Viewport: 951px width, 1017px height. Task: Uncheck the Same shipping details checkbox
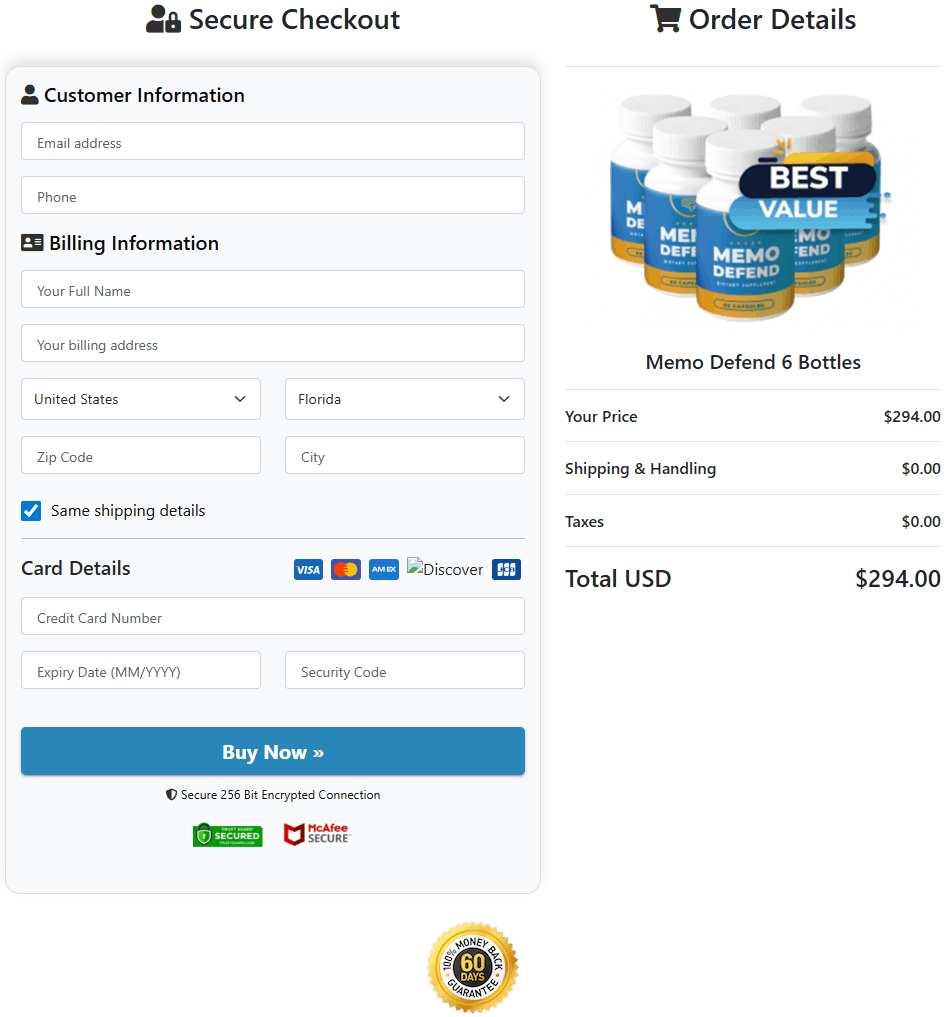pos(31,510)
